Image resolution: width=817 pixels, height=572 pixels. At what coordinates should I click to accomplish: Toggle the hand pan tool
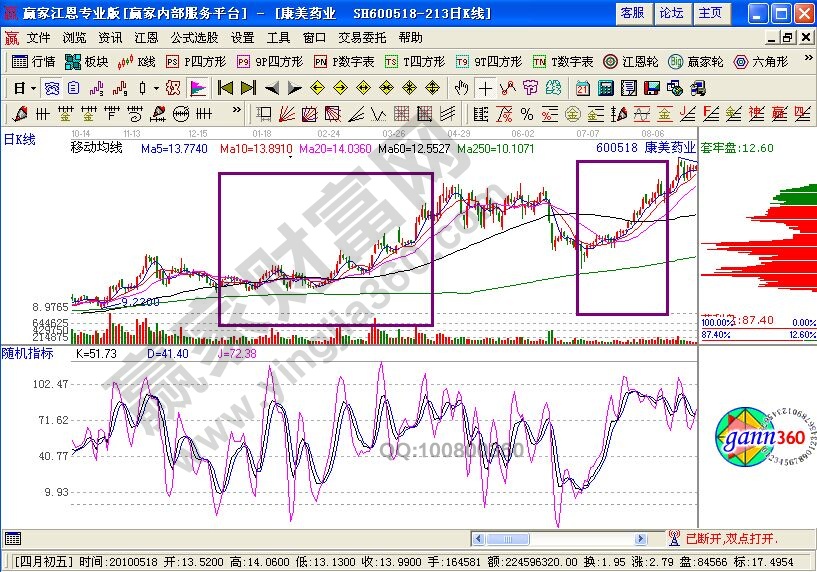462,87
